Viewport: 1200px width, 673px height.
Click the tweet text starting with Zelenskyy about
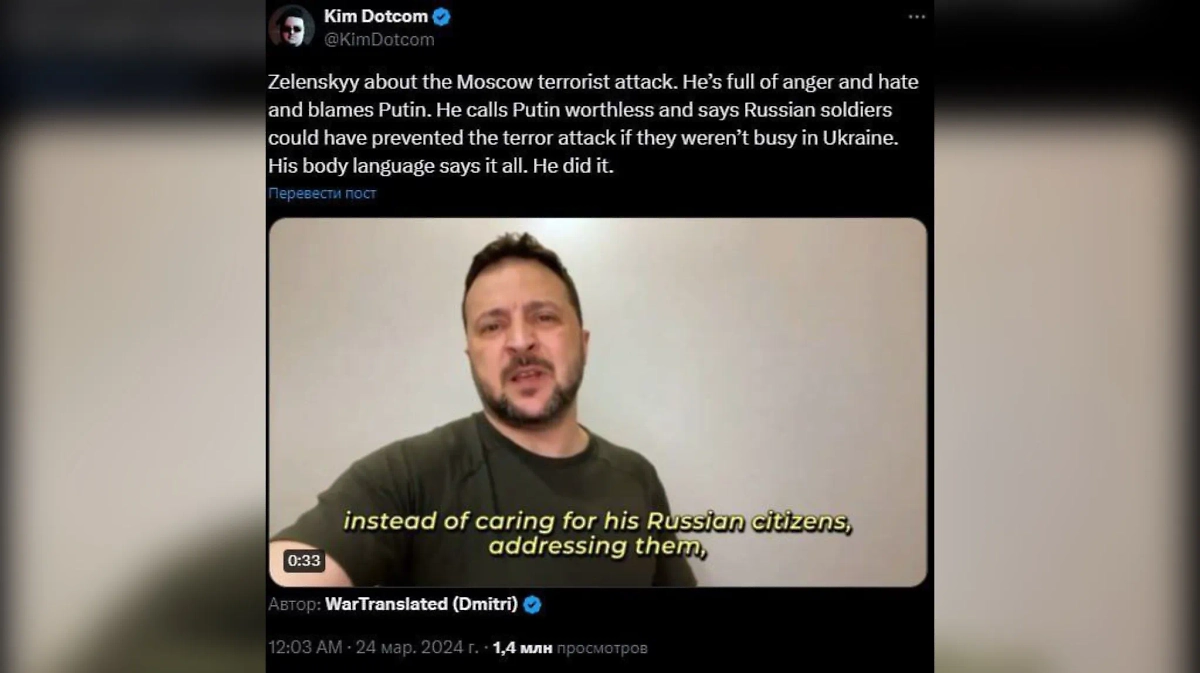click(593, 124)
